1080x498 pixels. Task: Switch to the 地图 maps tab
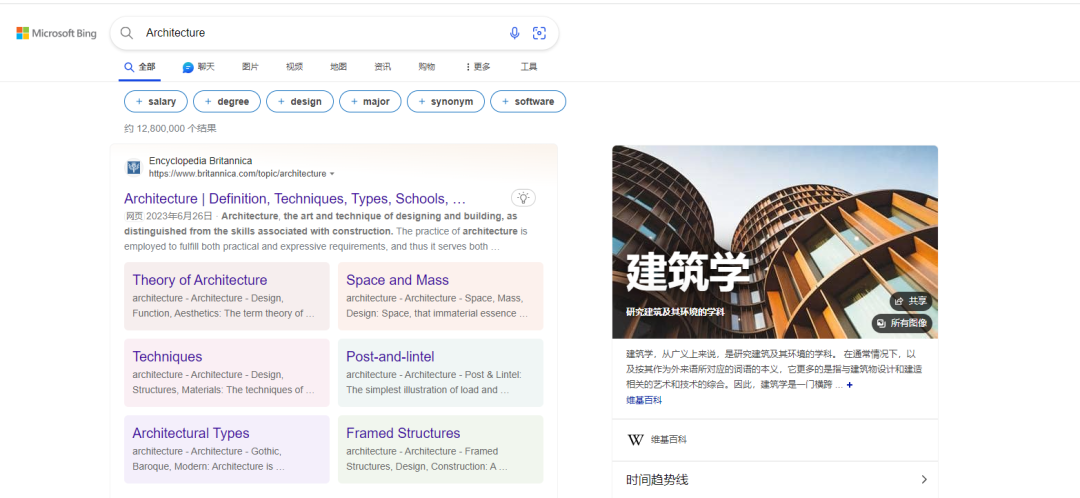pos(339,67)
